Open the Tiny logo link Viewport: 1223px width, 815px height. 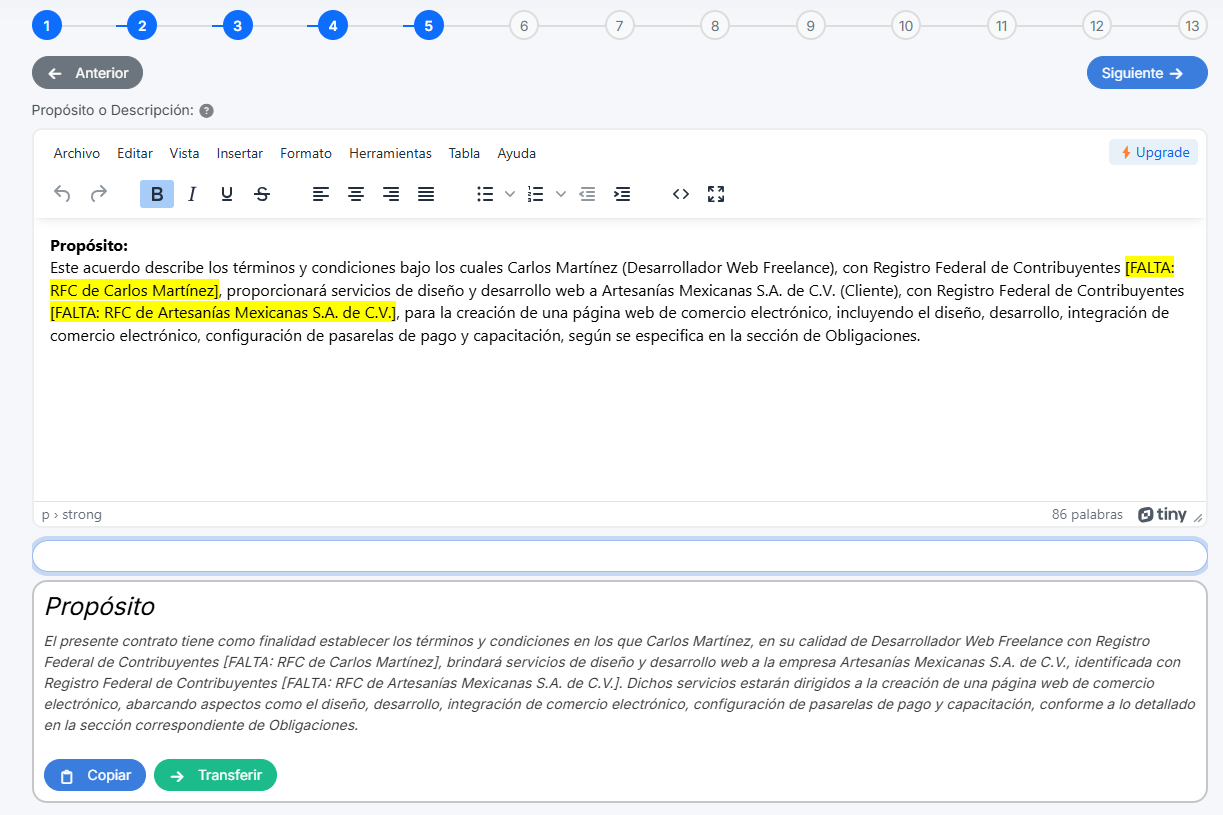(x=1162, y=515)
